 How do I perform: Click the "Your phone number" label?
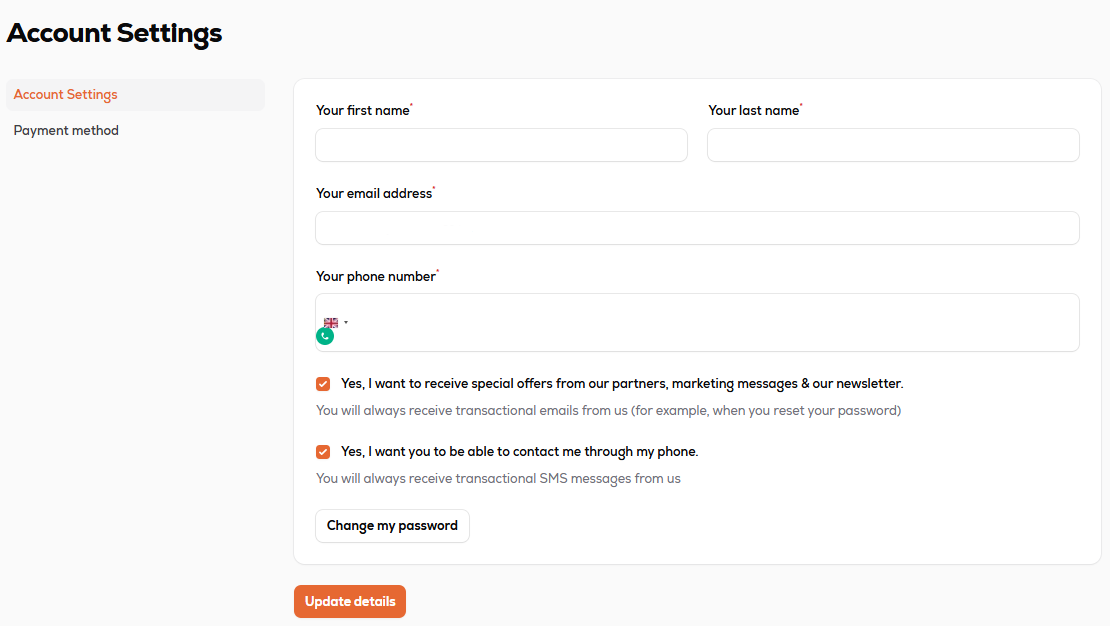click(x=376, y=277)
